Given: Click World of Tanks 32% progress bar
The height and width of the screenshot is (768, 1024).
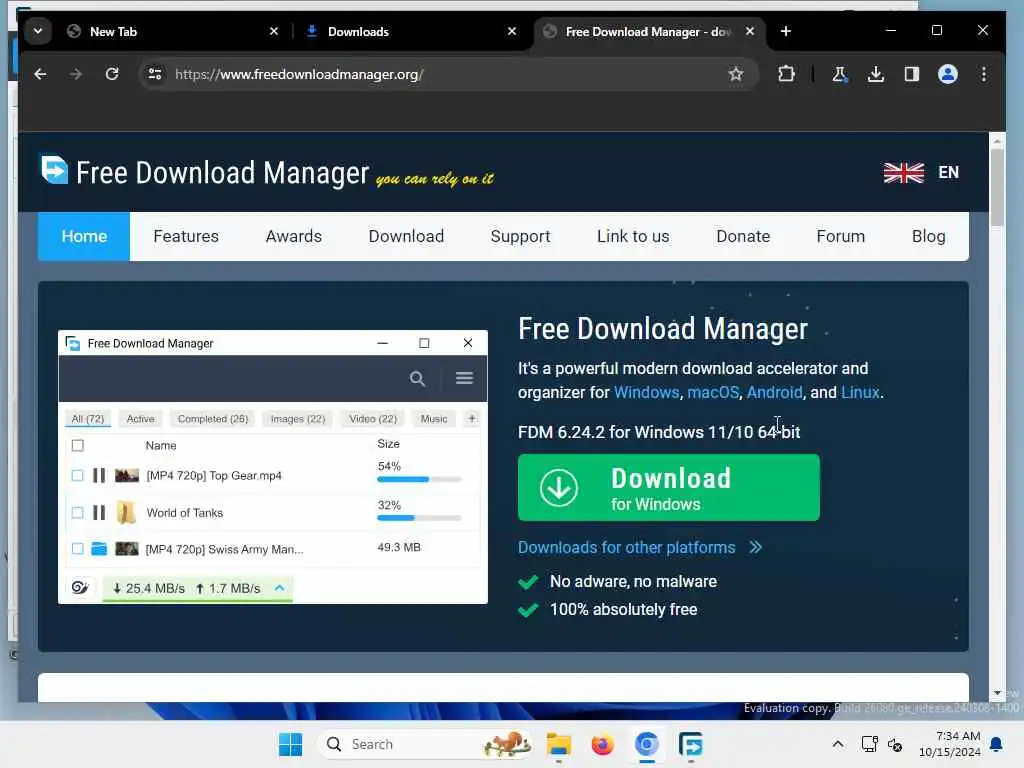Looking at the screenshot, I should click(419, 518).
